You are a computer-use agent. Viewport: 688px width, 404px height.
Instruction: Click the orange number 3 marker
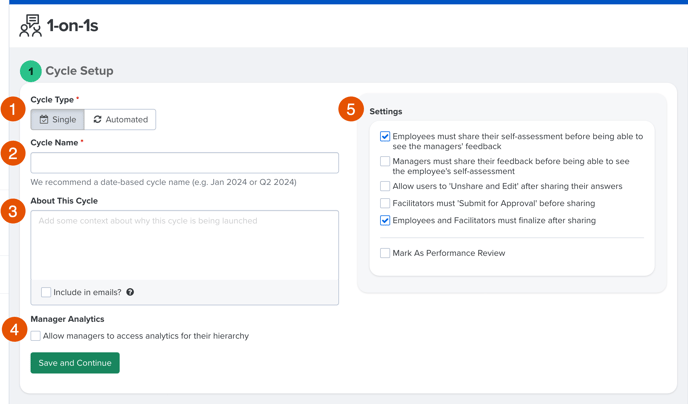click(13, 211)
